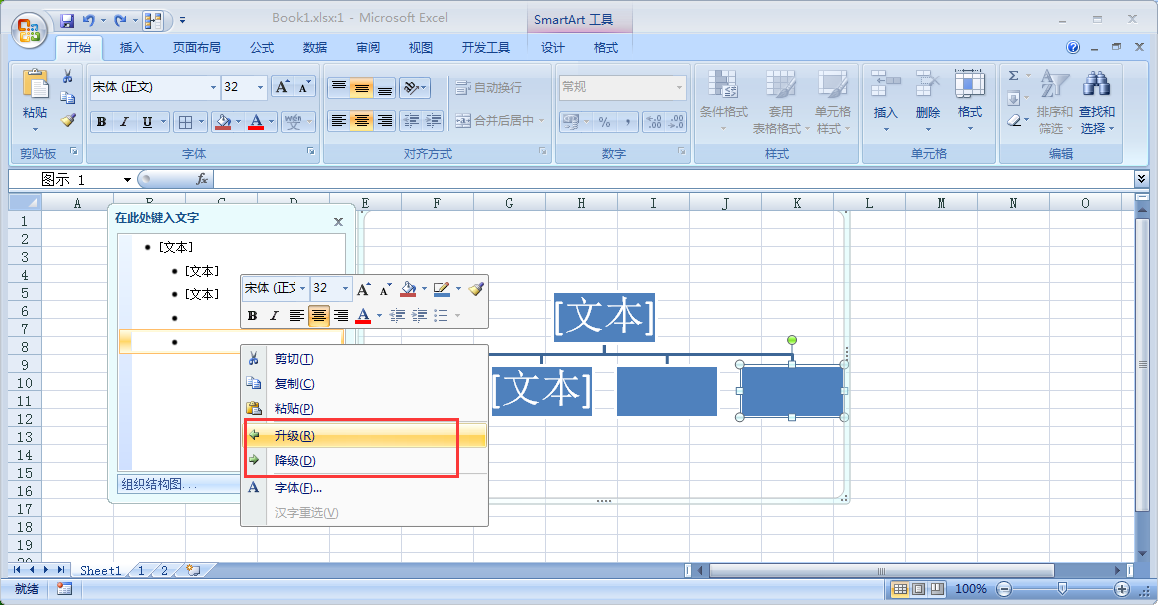1158x605 pixels.
Task: Choose 降级(D) from context menu
Action: tap(365, 461)
